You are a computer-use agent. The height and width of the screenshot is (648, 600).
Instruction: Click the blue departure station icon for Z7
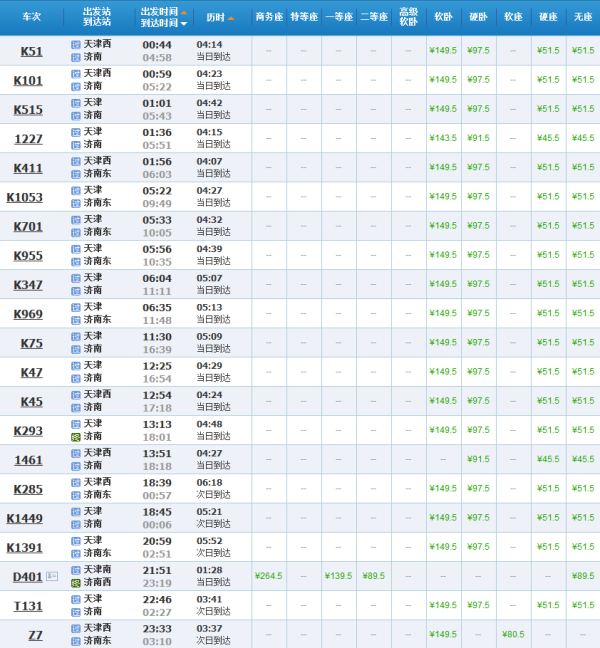pyautogui.click(x=76, y=627)
